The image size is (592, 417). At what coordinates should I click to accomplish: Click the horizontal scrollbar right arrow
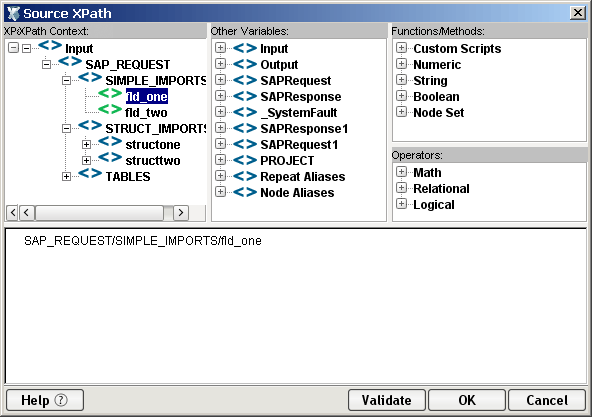pyautogui.click(x=181, y=213)
